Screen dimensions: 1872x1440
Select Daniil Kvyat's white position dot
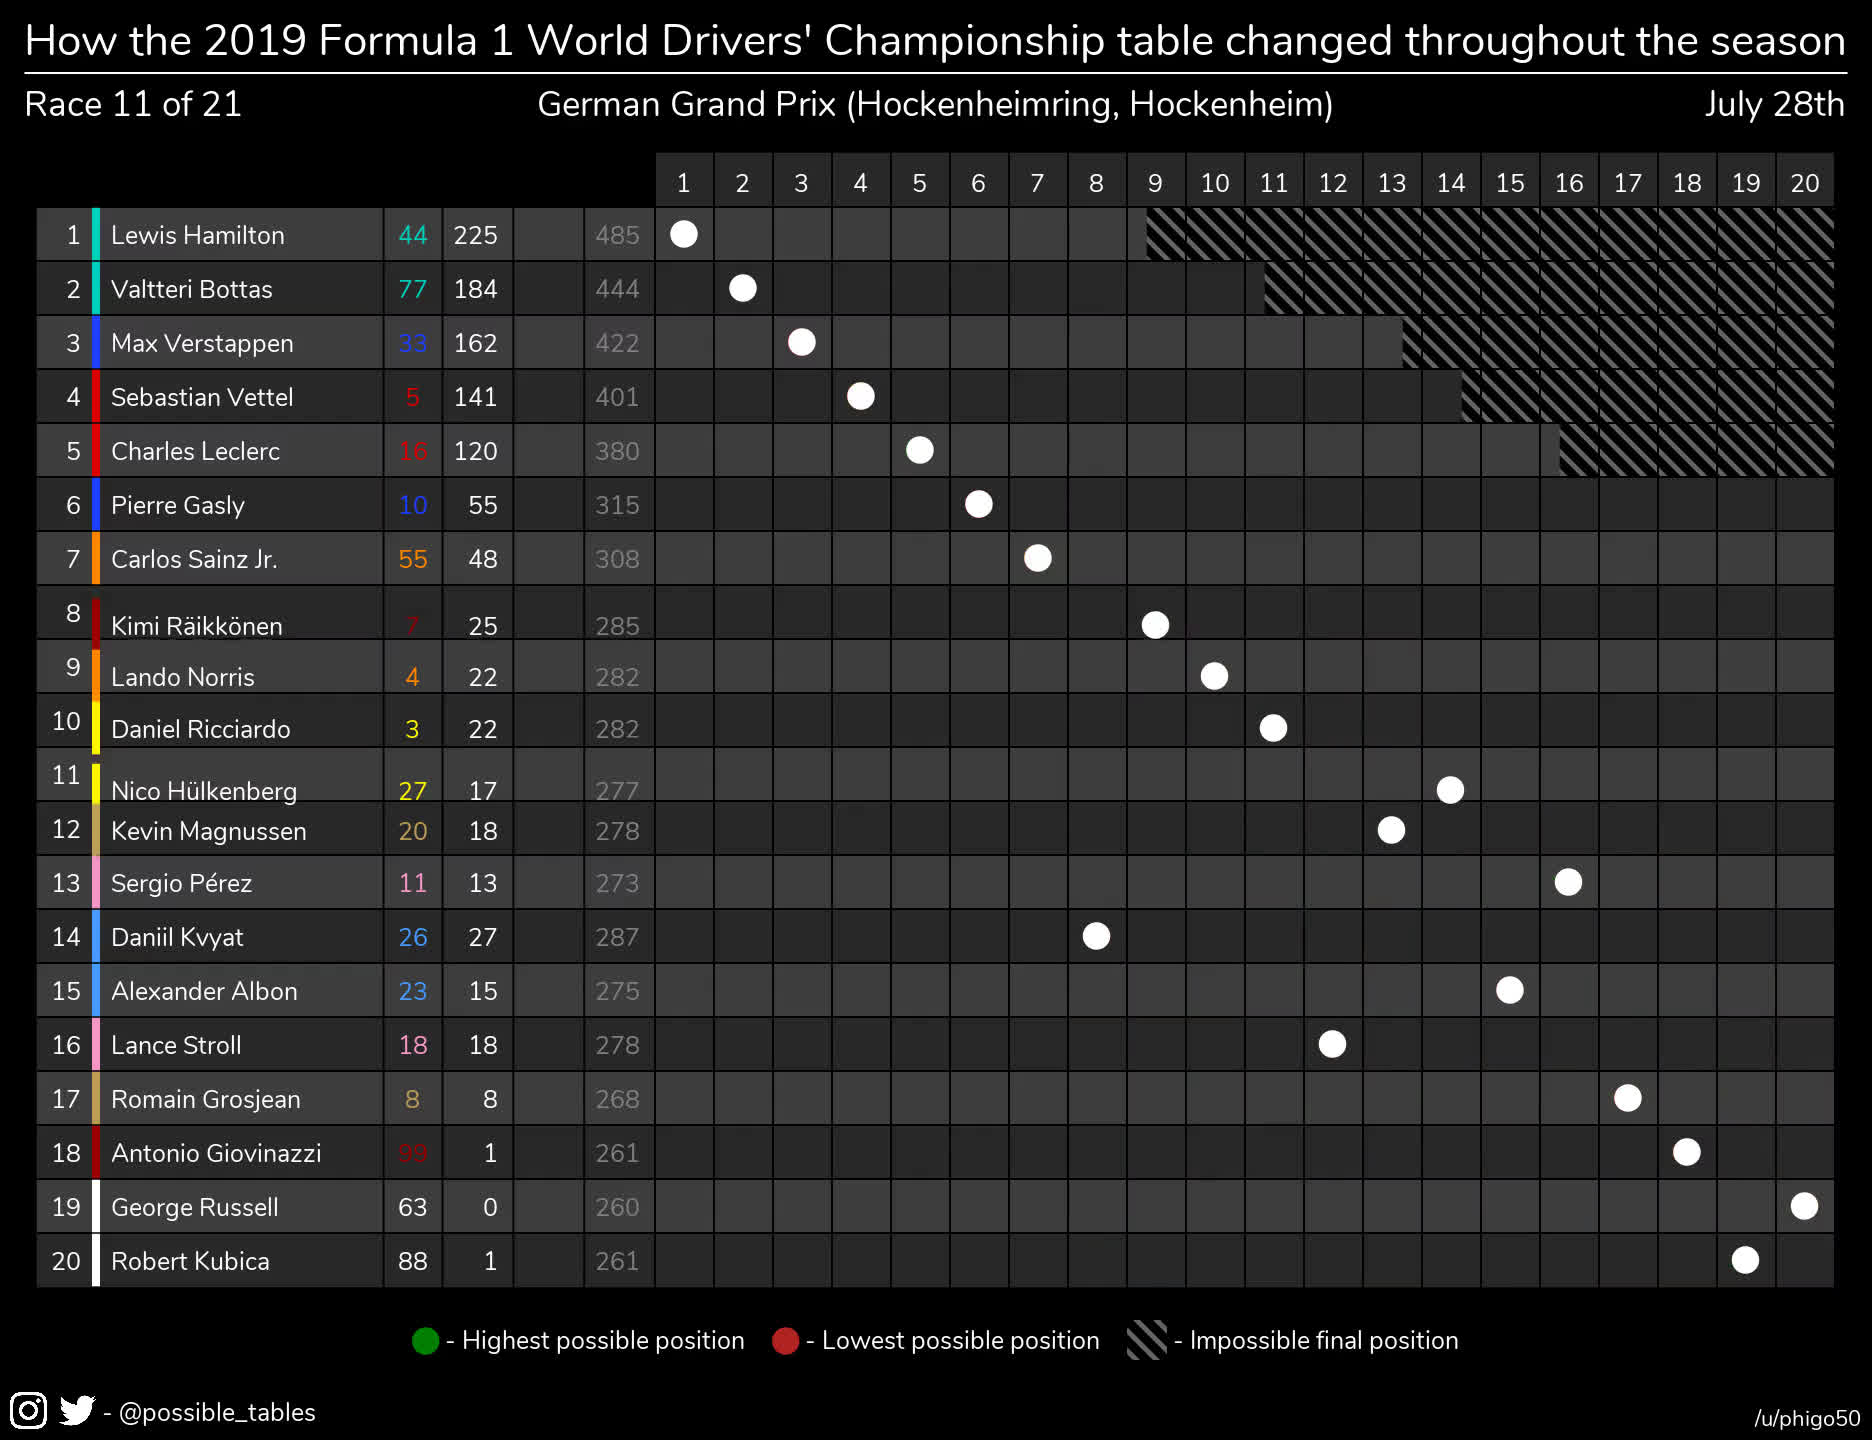point(1096,936)
